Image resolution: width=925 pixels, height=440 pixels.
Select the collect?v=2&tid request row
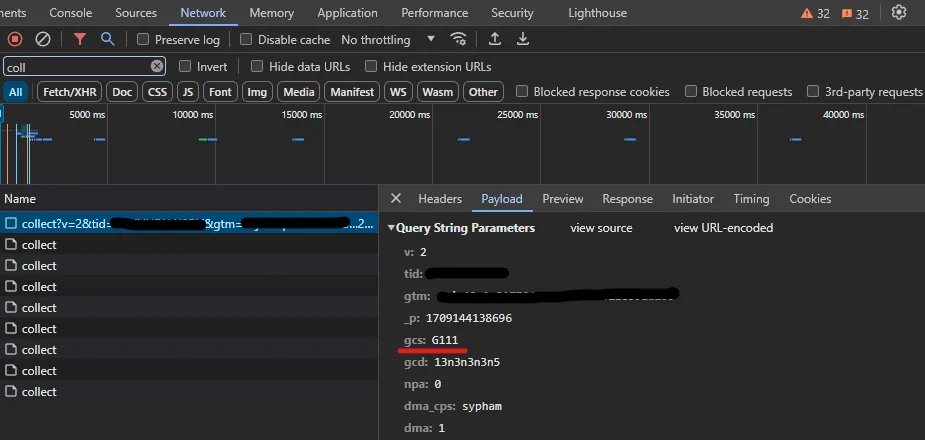tap(189, 223)
